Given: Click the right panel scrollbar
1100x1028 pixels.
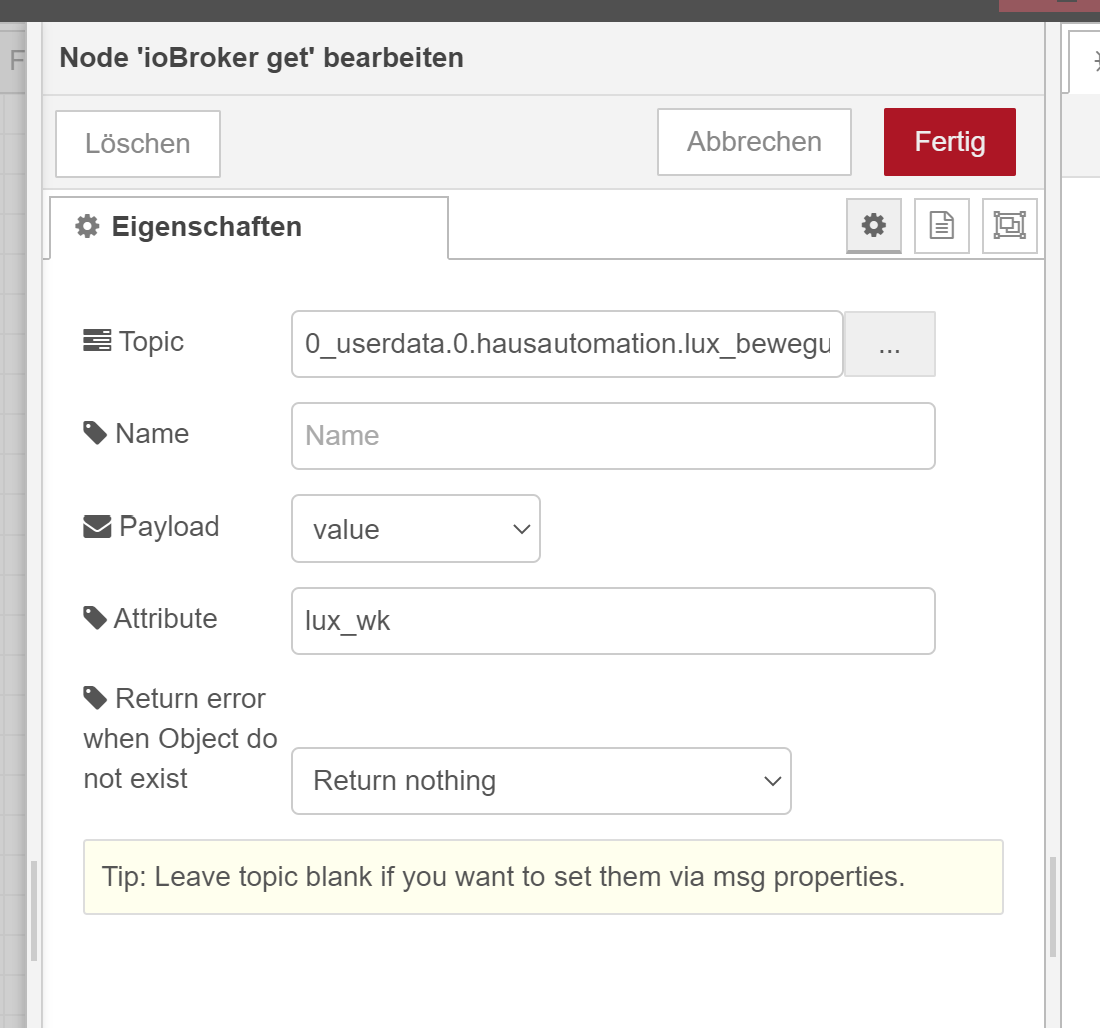Looking at the screenshot, I should tap(1053, 907).
